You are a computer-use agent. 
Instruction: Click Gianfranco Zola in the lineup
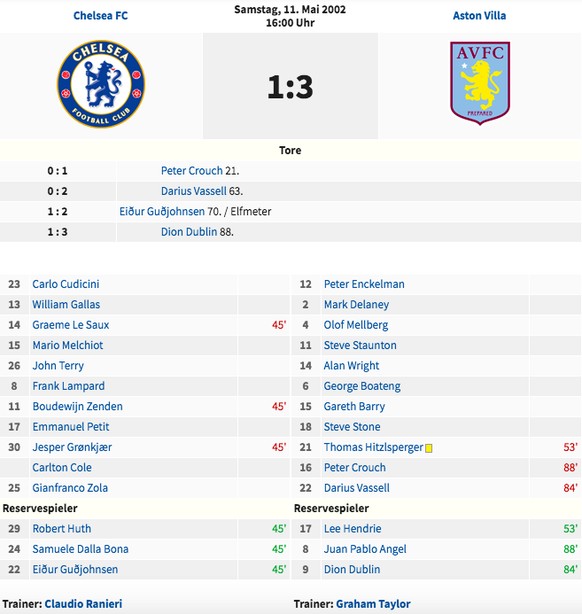pyautogui.click(x=70, y=488)
